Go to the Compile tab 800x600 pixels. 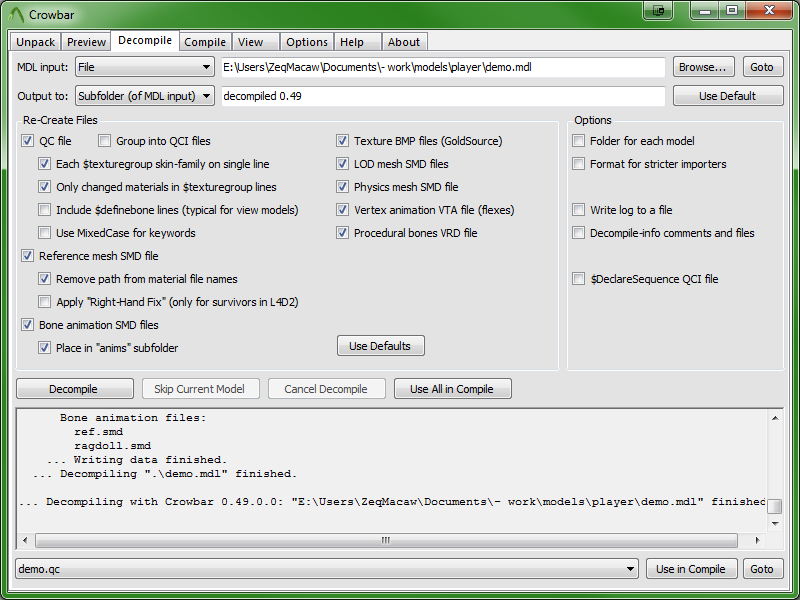pyautogui.click(x=205, y=42)
